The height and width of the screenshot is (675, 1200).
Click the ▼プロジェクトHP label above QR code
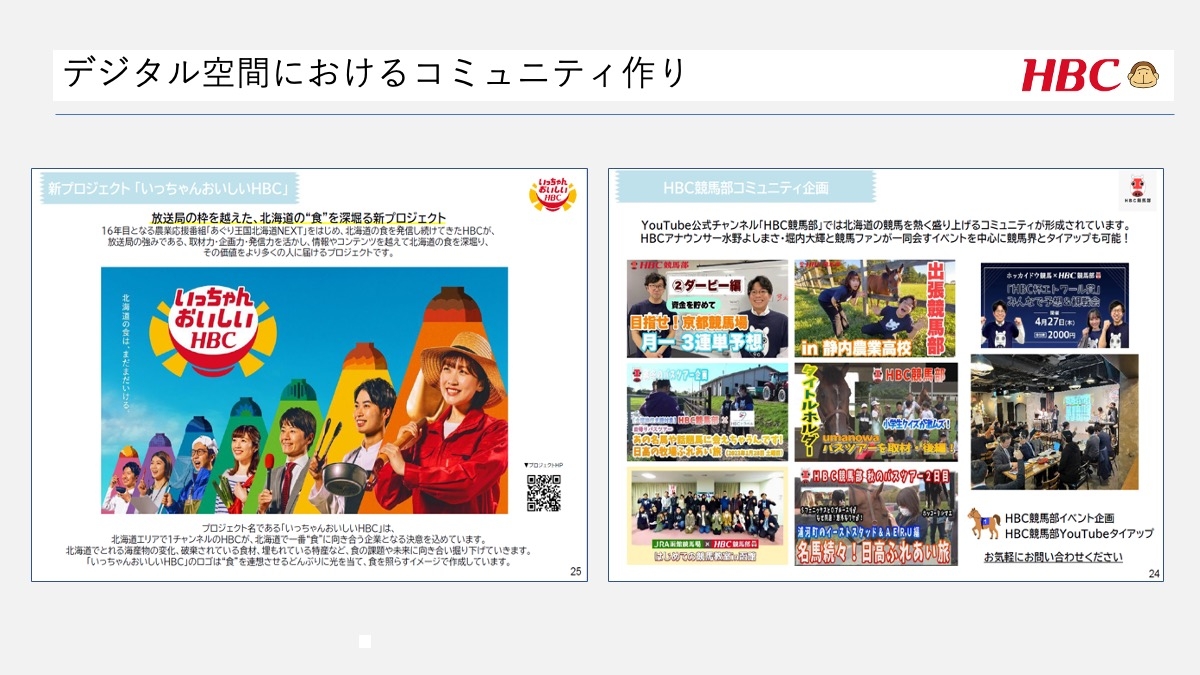tap(543, 467)
